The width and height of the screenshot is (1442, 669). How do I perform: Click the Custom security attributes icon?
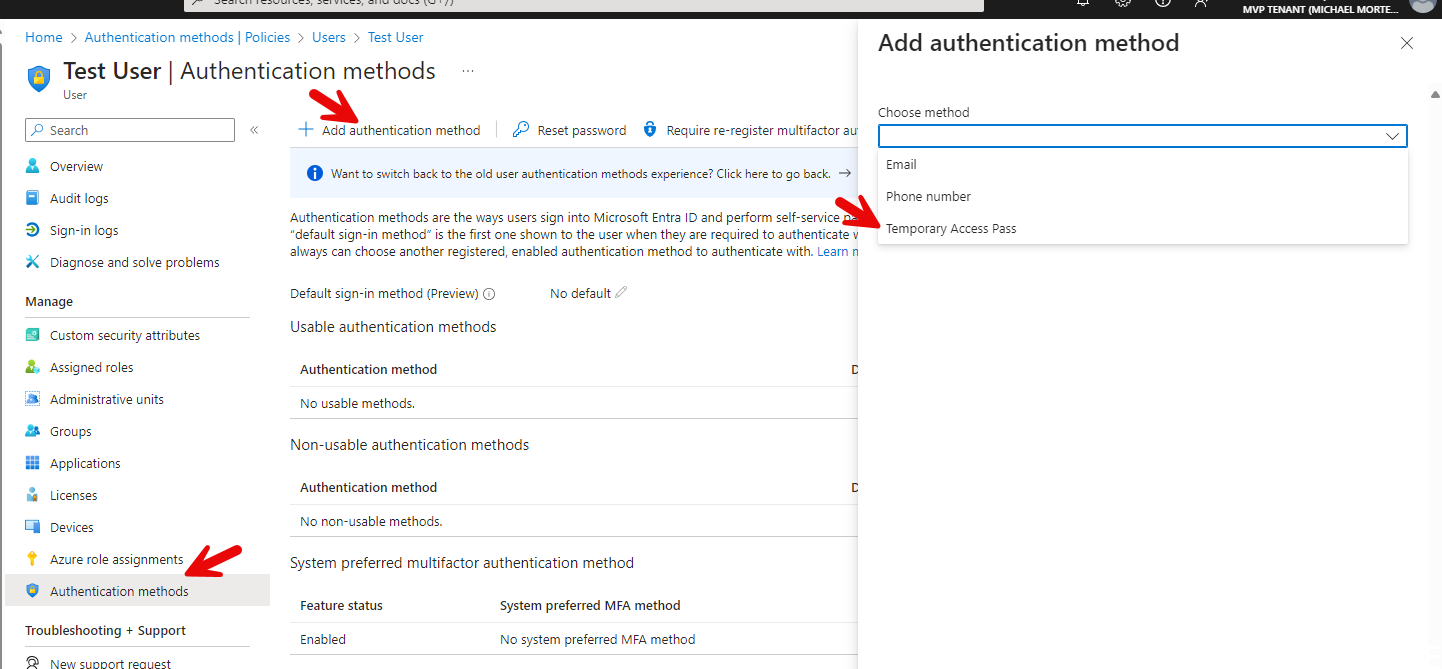click(x=33, y=336)
